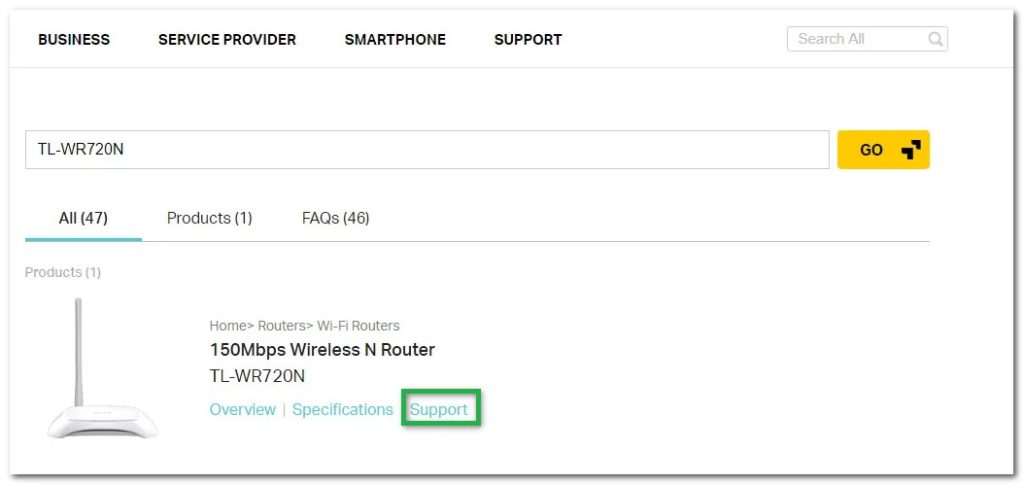Click the highlighted Support link for the router
Viewport: 1024px width, 485px height.
(x=439, y=410)
